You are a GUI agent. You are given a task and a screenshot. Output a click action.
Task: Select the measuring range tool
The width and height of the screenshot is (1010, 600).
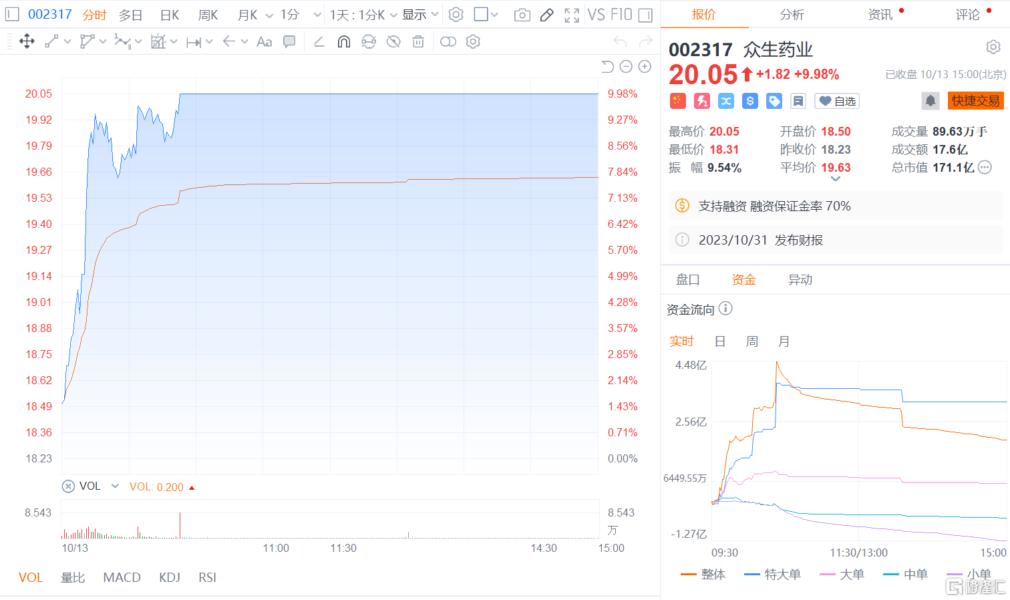click(193, 42)
